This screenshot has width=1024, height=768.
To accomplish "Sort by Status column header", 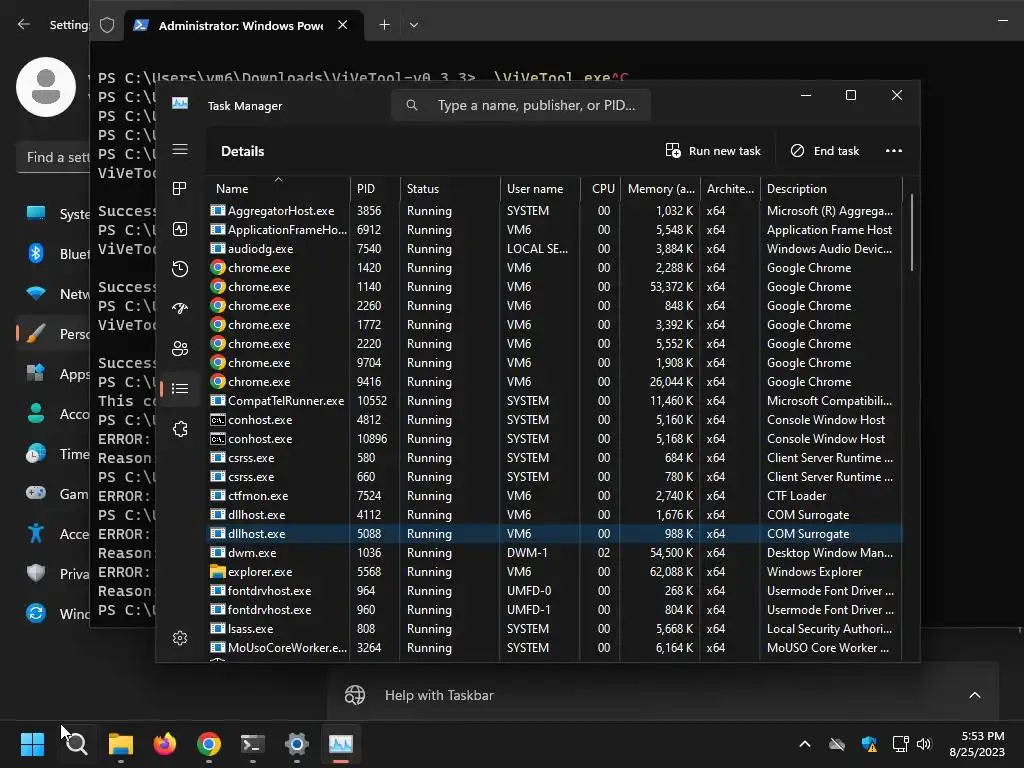I will pyautogui.click(x=450, y=189).
